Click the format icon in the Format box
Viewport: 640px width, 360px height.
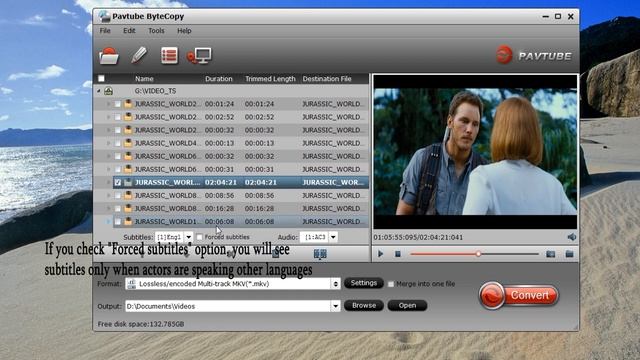pos(131,284)
